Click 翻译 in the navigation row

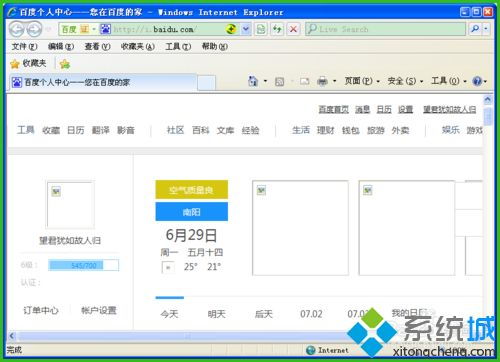(101, 130)
